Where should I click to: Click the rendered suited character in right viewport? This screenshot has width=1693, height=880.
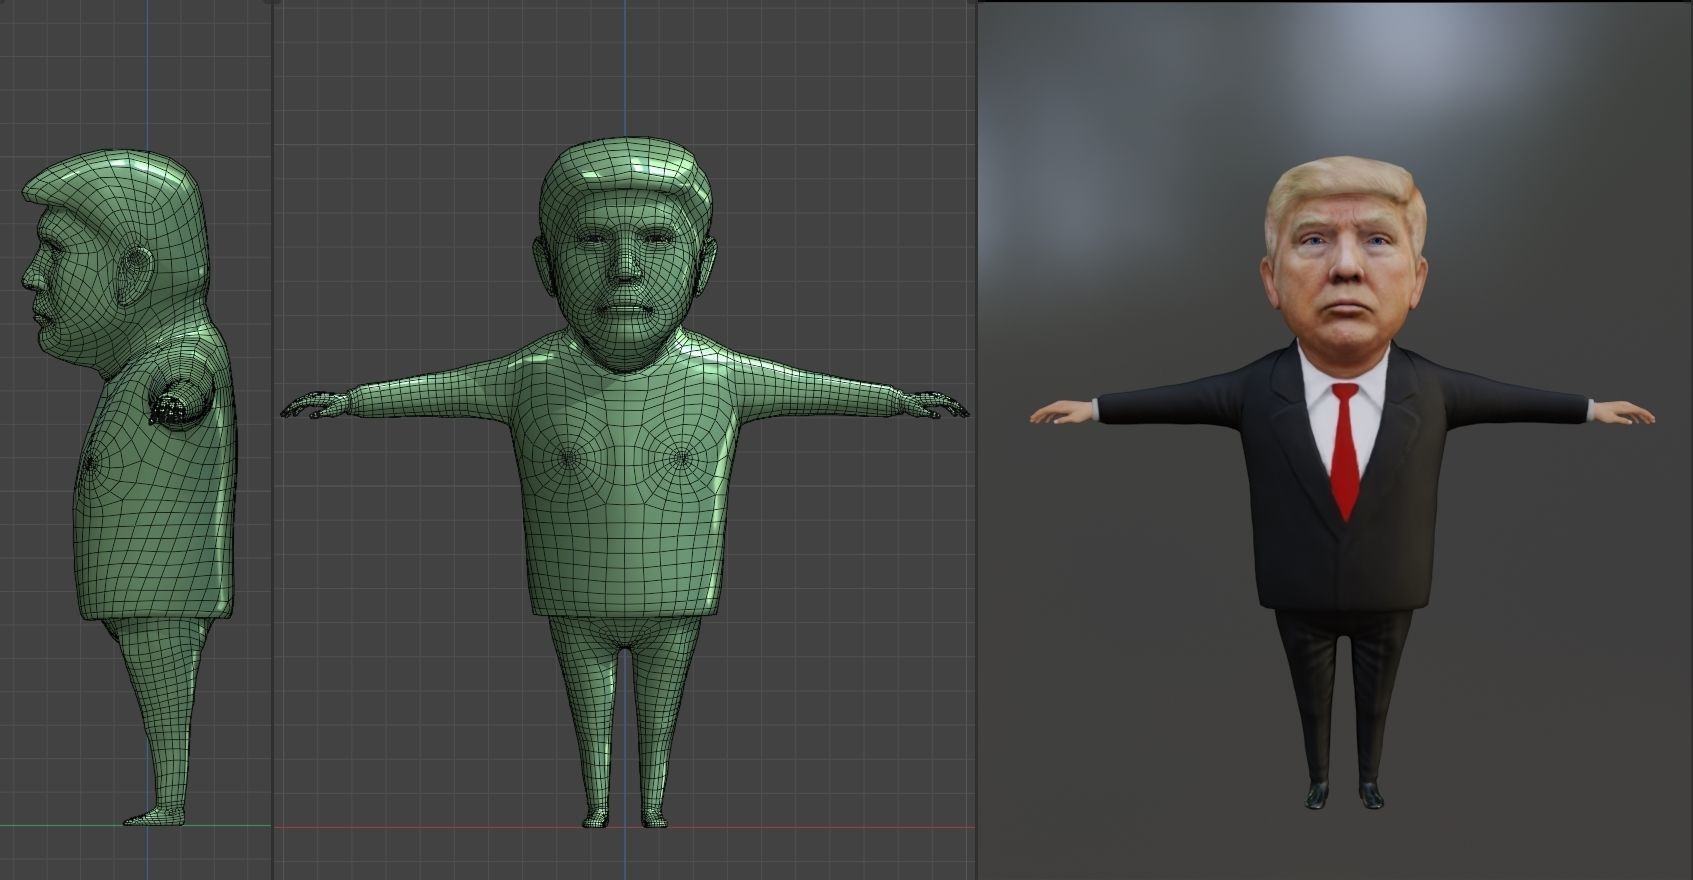click(x=1343, y=480)
